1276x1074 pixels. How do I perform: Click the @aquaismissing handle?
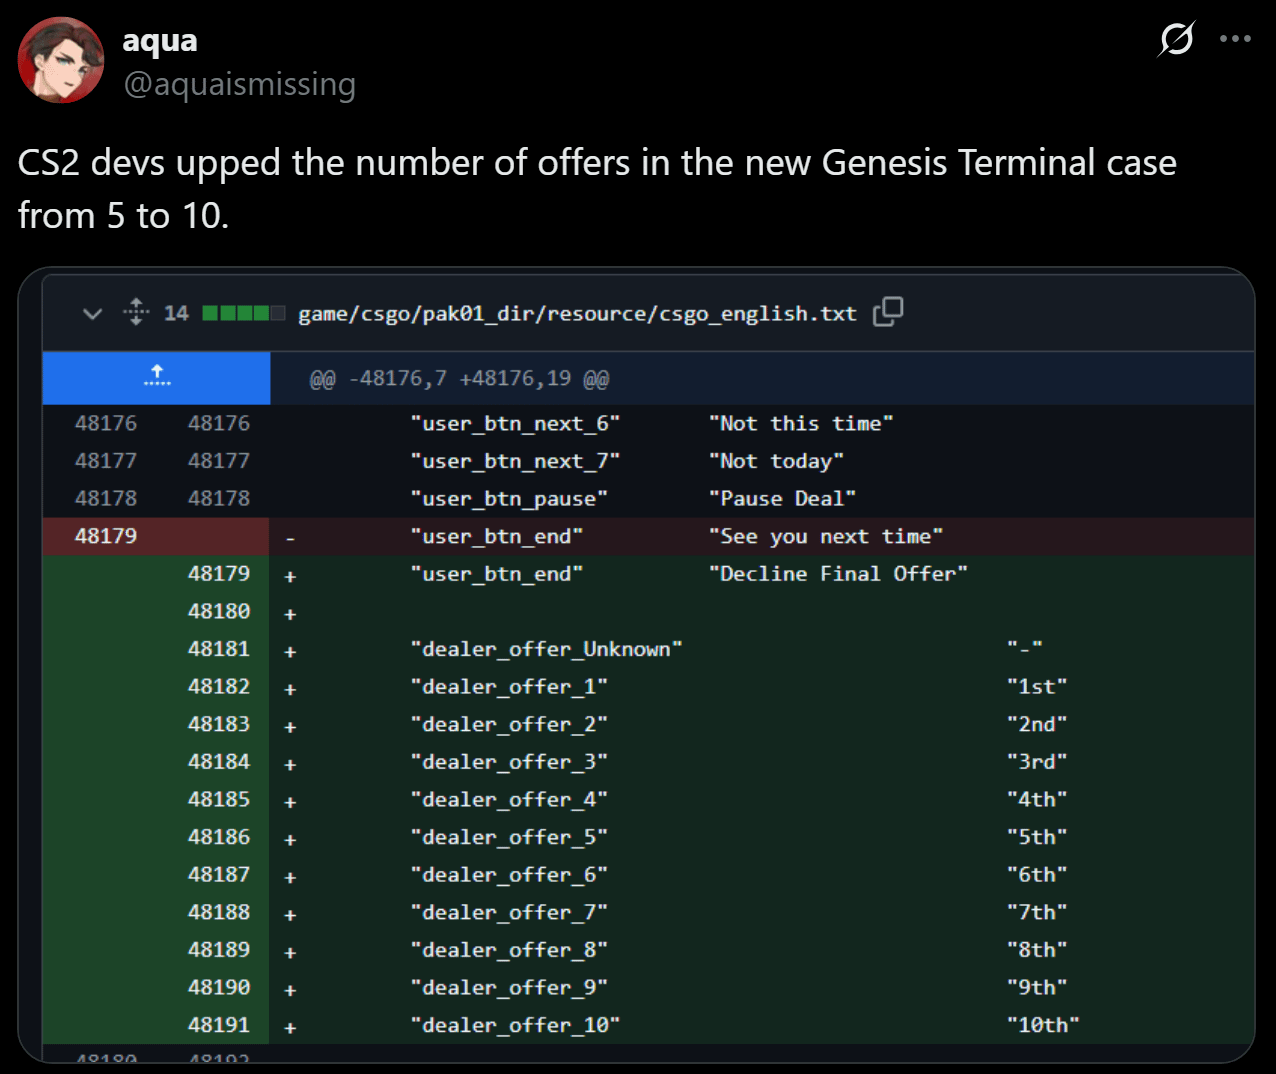click(x=239, y=84)
